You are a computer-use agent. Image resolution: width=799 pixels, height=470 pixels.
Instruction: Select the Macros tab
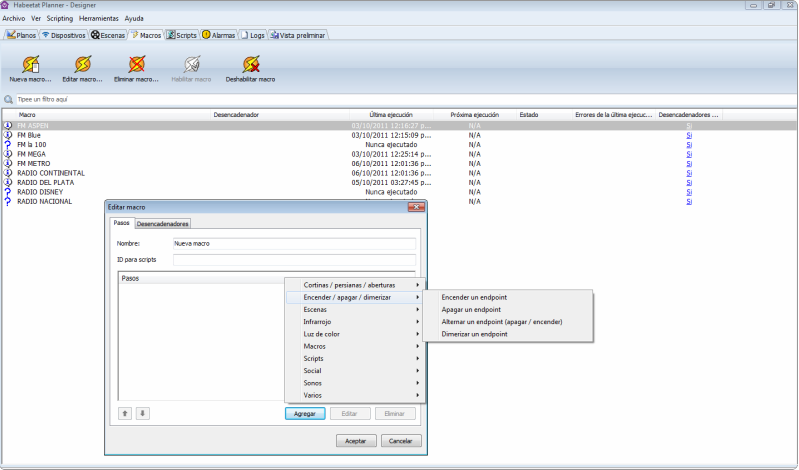[146, 35]
